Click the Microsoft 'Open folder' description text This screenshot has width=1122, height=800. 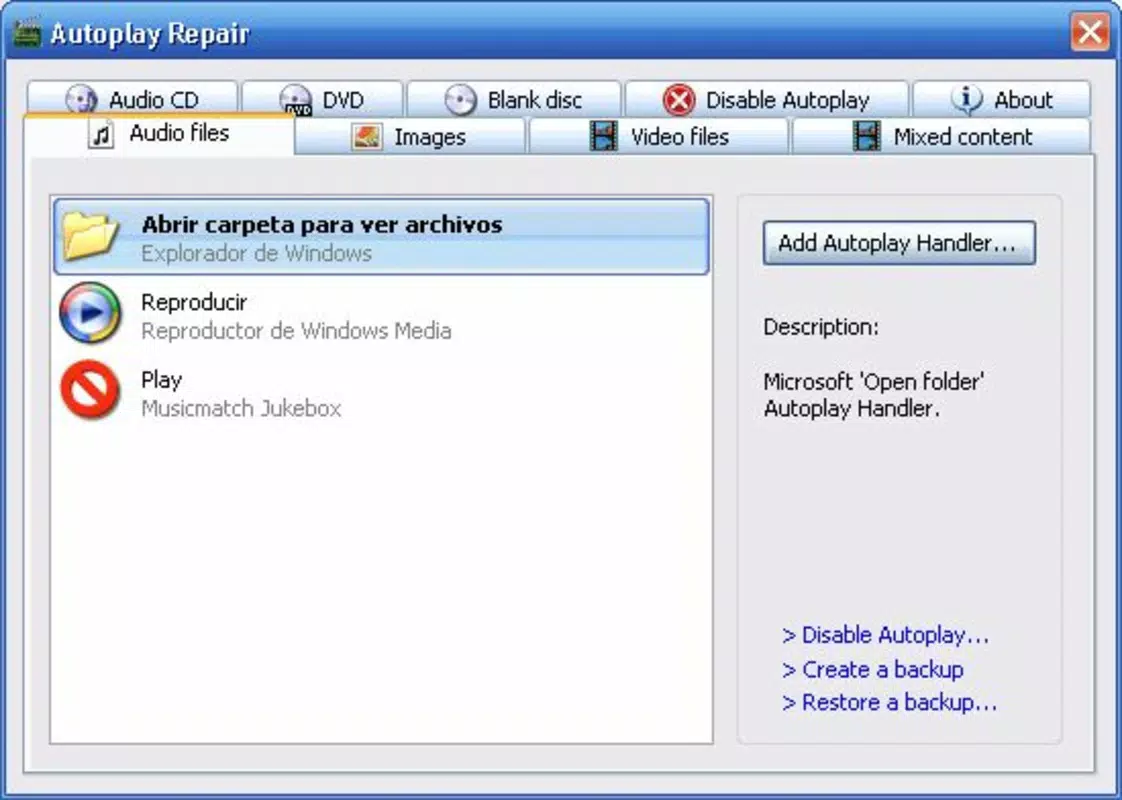point(874,395)
